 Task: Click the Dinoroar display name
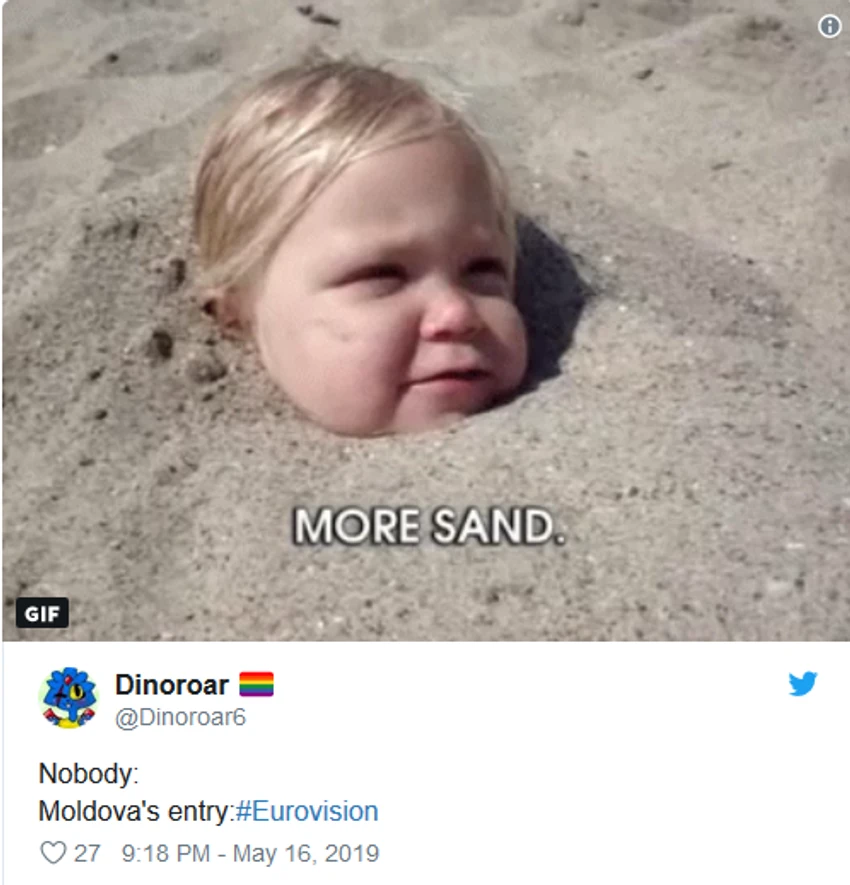point(172,685)
